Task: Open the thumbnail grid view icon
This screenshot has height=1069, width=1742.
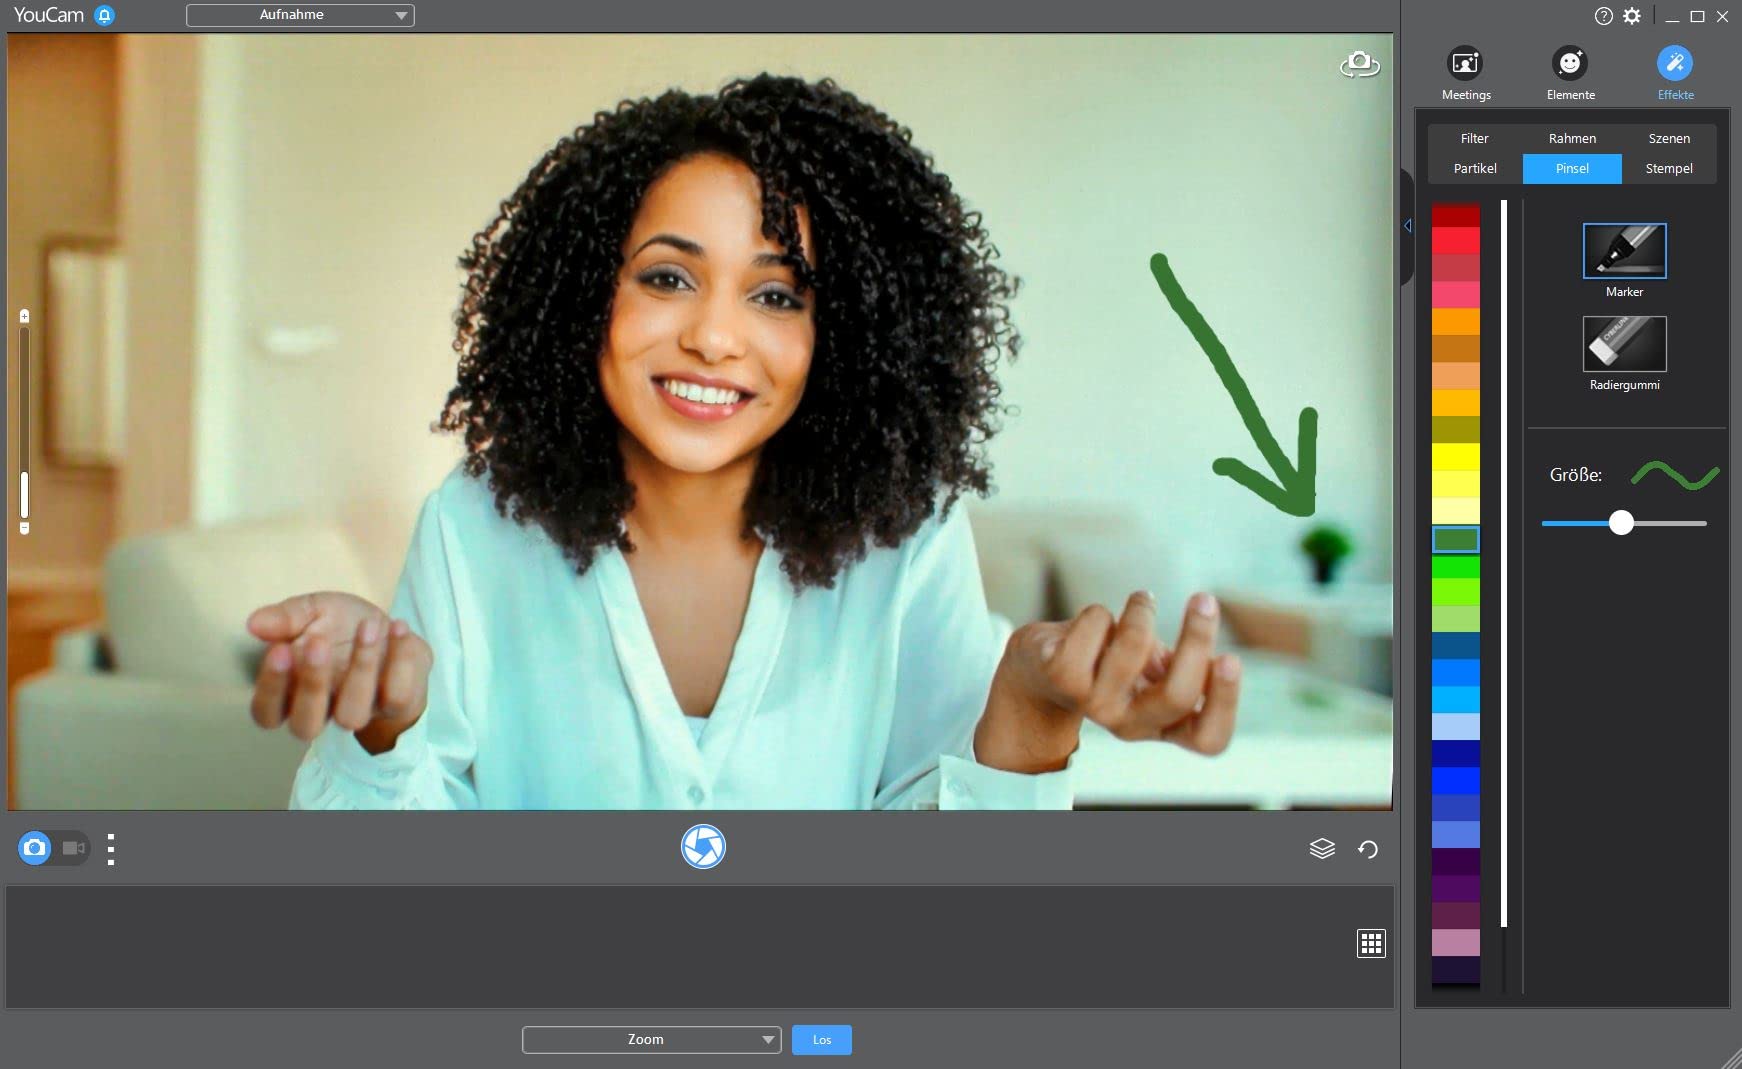Action: 1371,943
